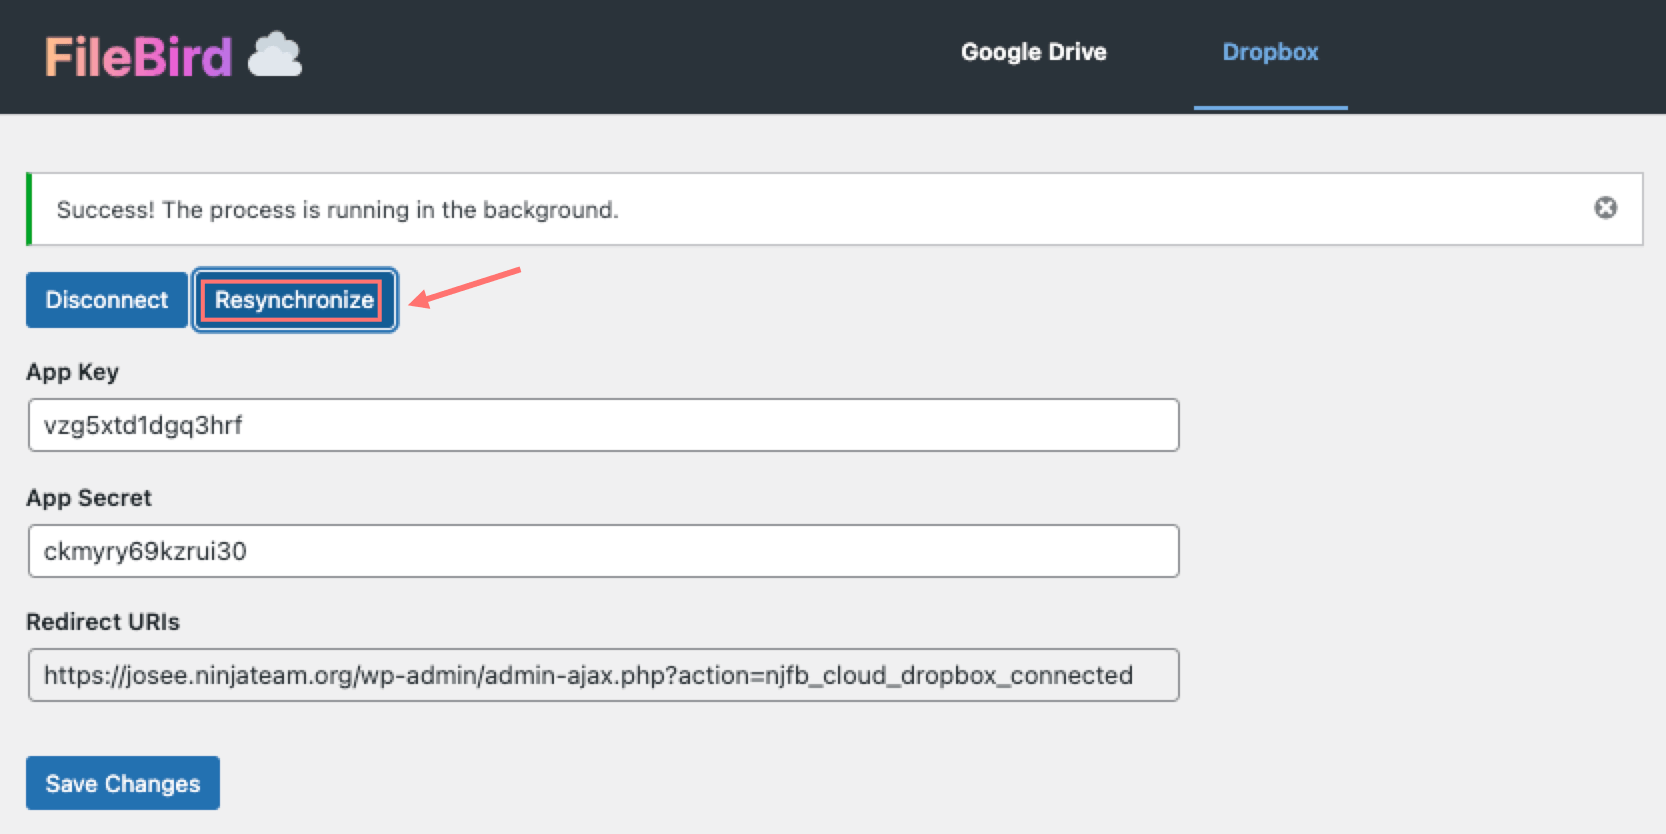Dismiss the success notice with the X icon

tap(1605, 208)
